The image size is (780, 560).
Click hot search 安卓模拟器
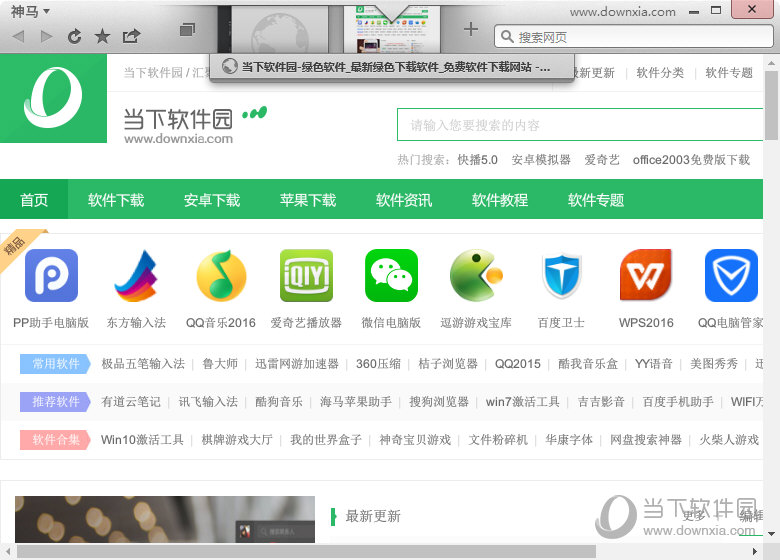tap(541, 160)
